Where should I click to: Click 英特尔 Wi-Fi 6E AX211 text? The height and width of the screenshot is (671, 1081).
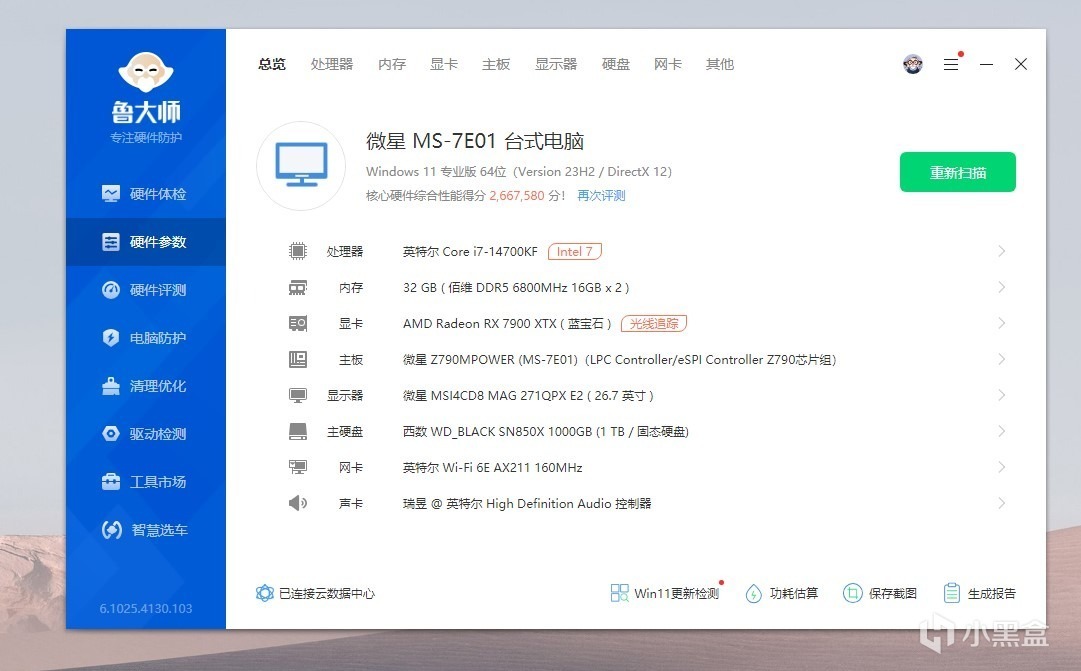492,468
